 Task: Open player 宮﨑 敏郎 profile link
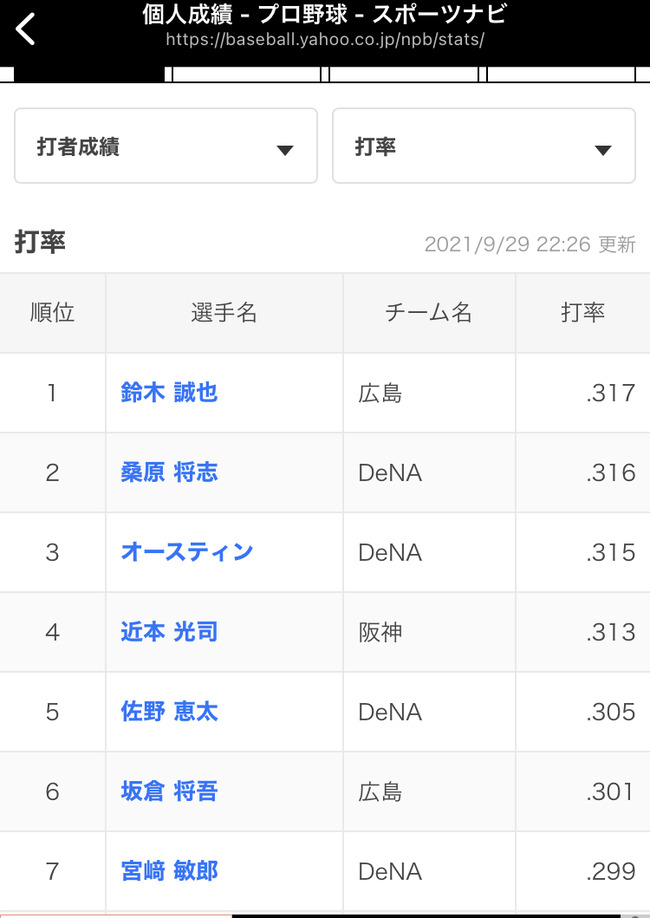click(x=169, y=871)
